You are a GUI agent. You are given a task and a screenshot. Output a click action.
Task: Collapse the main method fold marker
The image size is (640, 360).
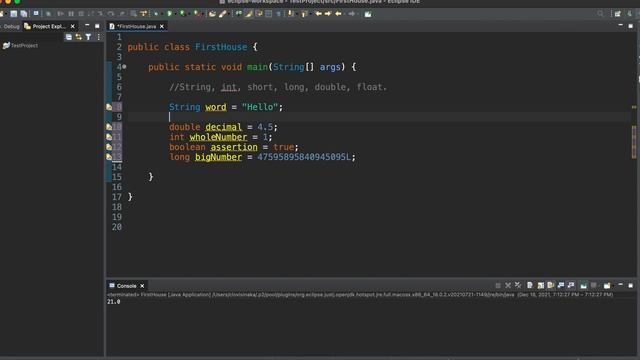124,67
